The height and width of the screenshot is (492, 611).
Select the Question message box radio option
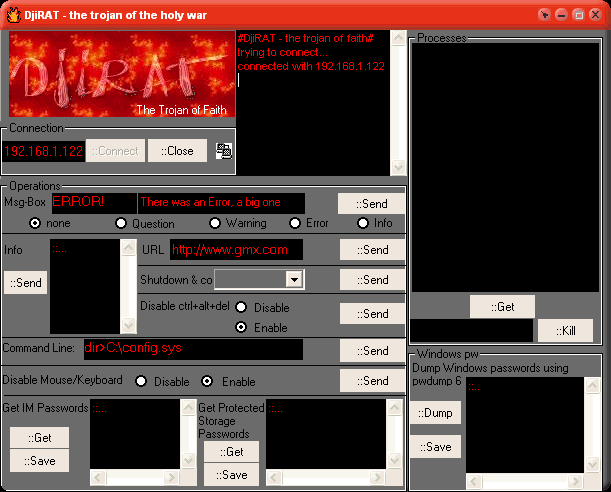click(x=122, y=223)
